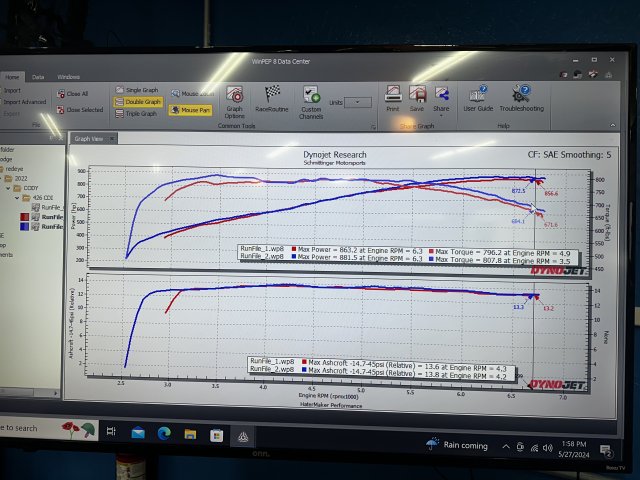Expand the Share dropdown arrow
The image size is (640, 480).
[x=441, y=116]
